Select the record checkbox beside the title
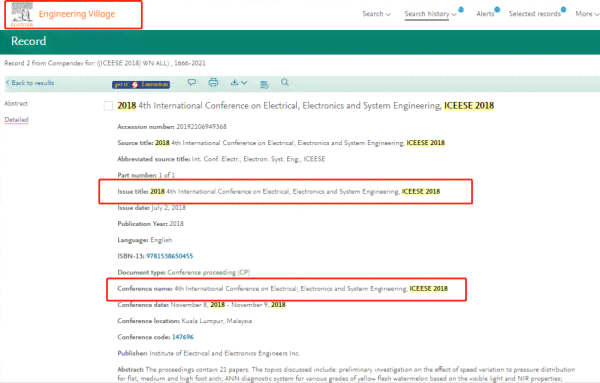This screenshot has height=383, width=600. point(108,106)
